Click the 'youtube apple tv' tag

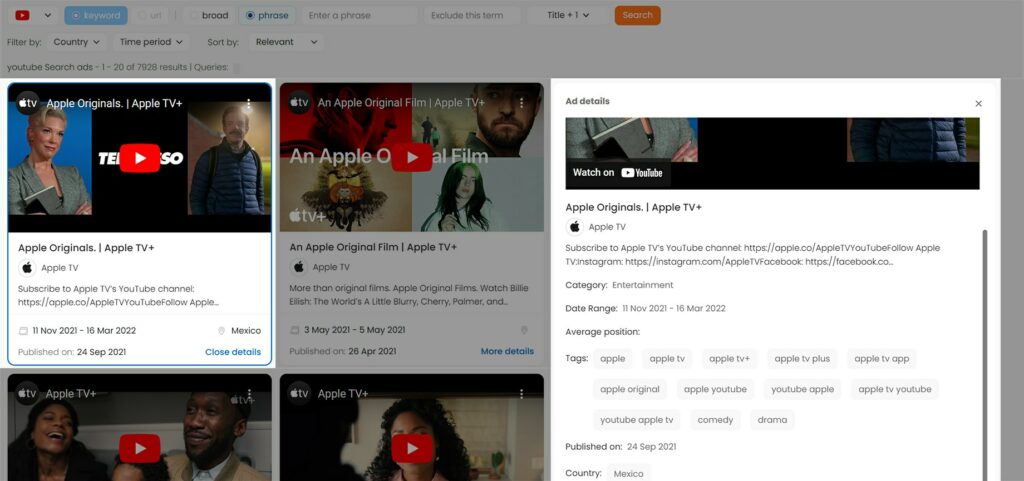637,420
